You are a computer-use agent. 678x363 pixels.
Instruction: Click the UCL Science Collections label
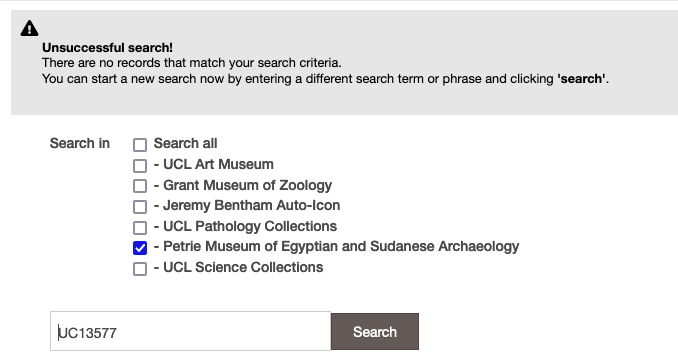tap(238, 267)
